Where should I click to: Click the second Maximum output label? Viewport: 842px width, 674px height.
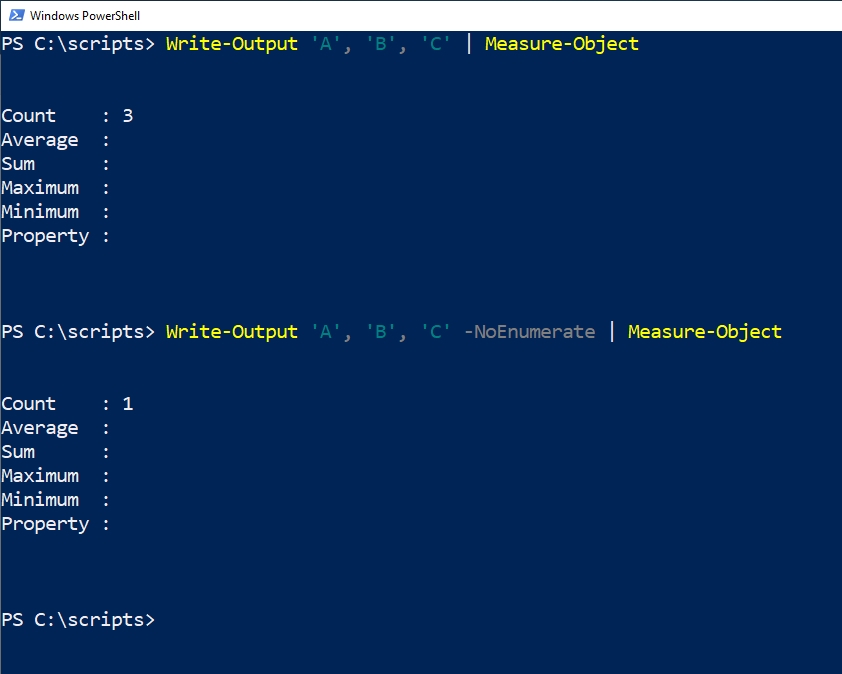tap(40, 475)
